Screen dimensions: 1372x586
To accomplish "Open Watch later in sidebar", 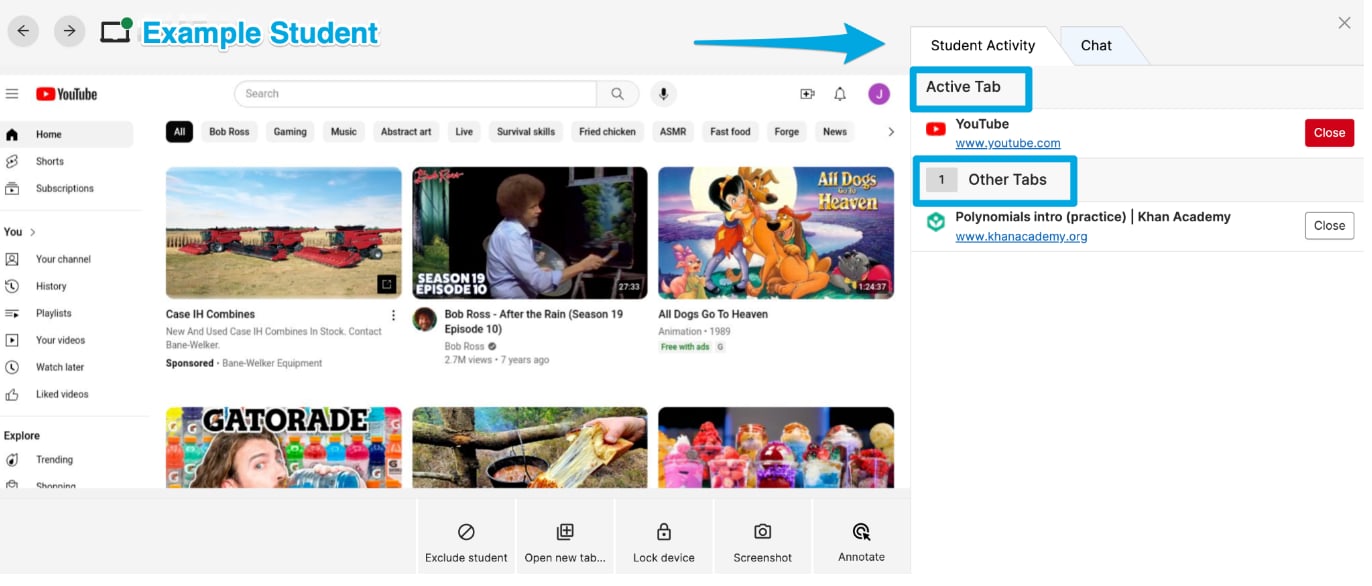I will point(67,367).
